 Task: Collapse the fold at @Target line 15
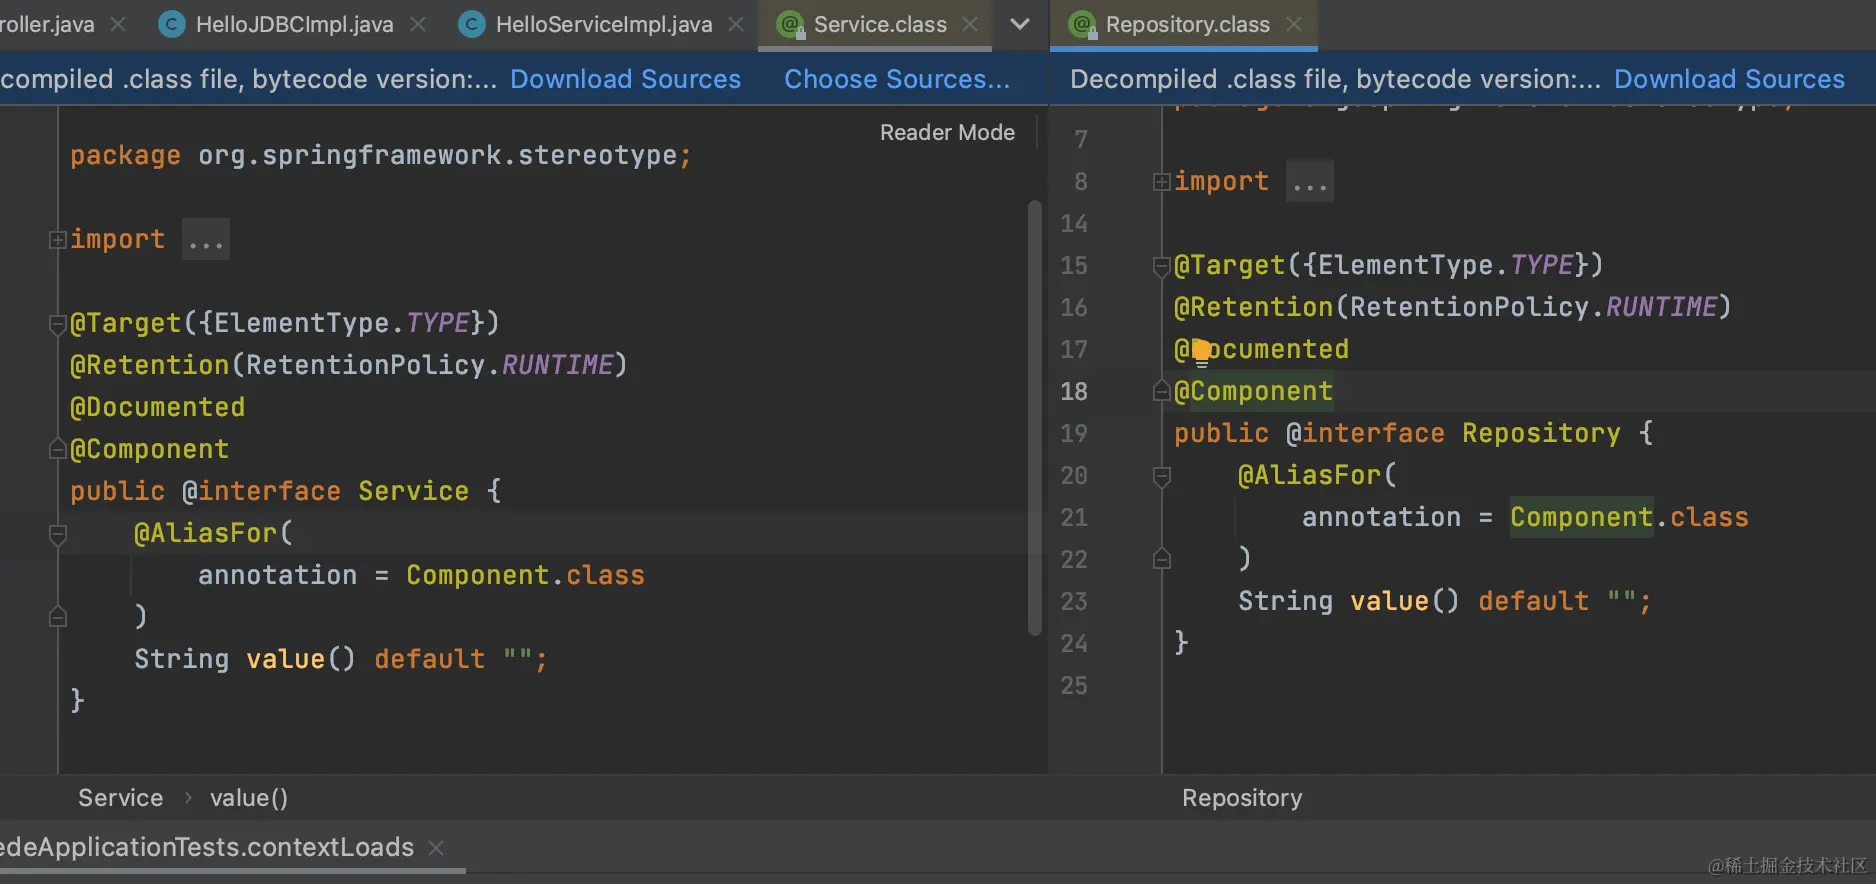(x=1161, y=266)
